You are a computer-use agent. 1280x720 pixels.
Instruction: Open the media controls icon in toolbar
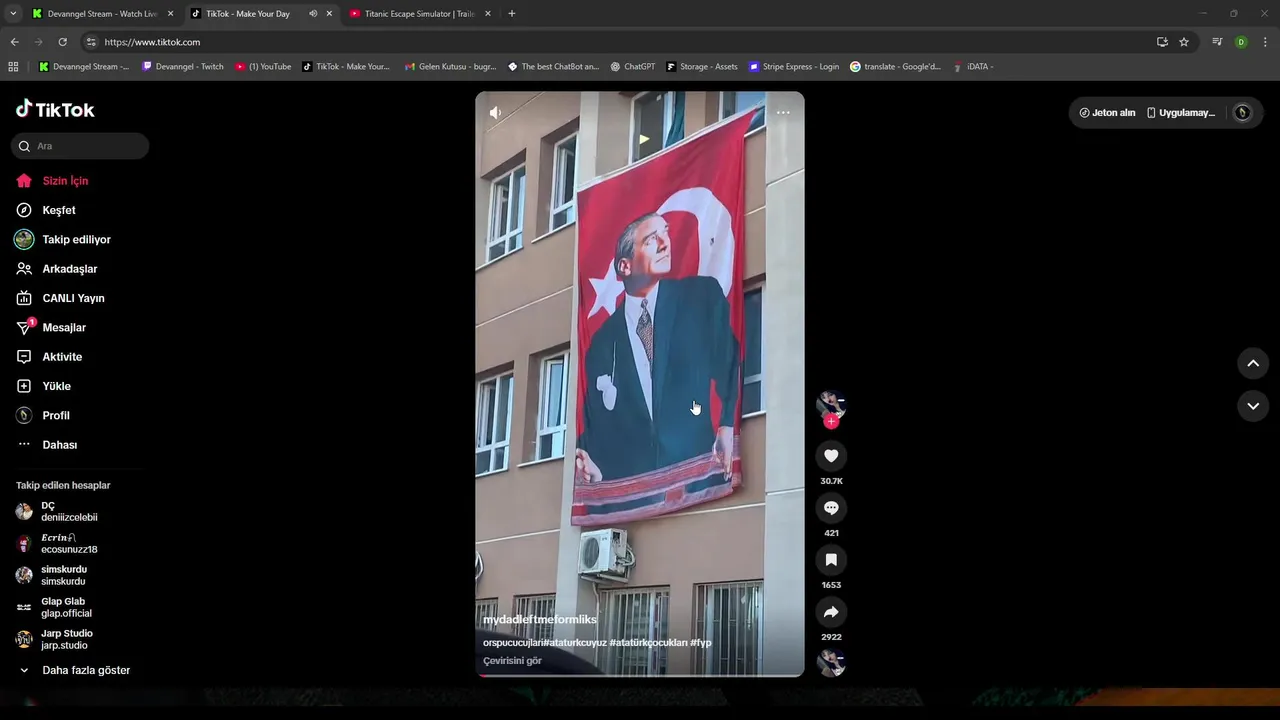click(x=1217, y=42)
